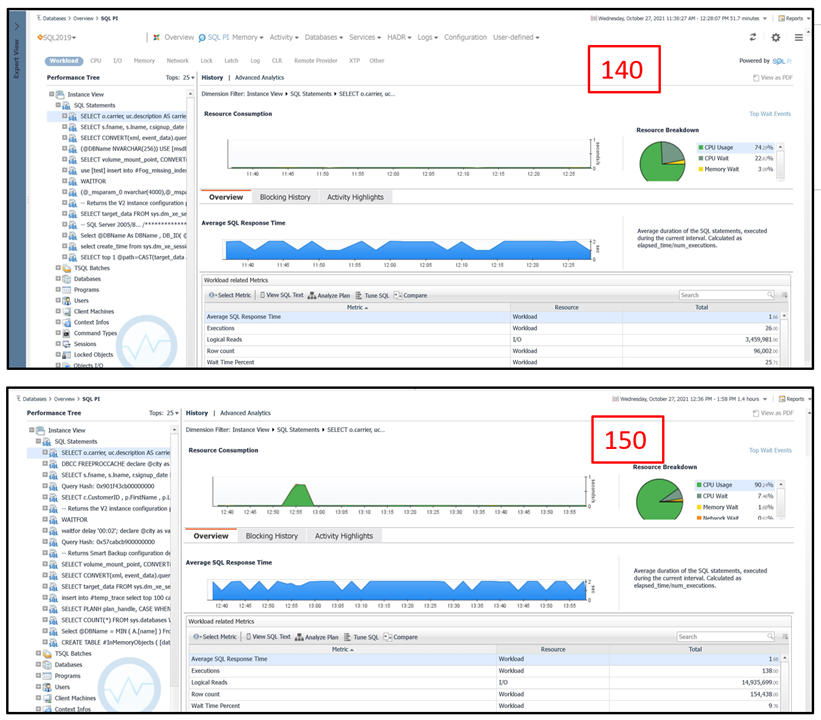Switch to the Remote Provider tab
Viewport: 821px width, 720px height.
click(x=316, y=61)
